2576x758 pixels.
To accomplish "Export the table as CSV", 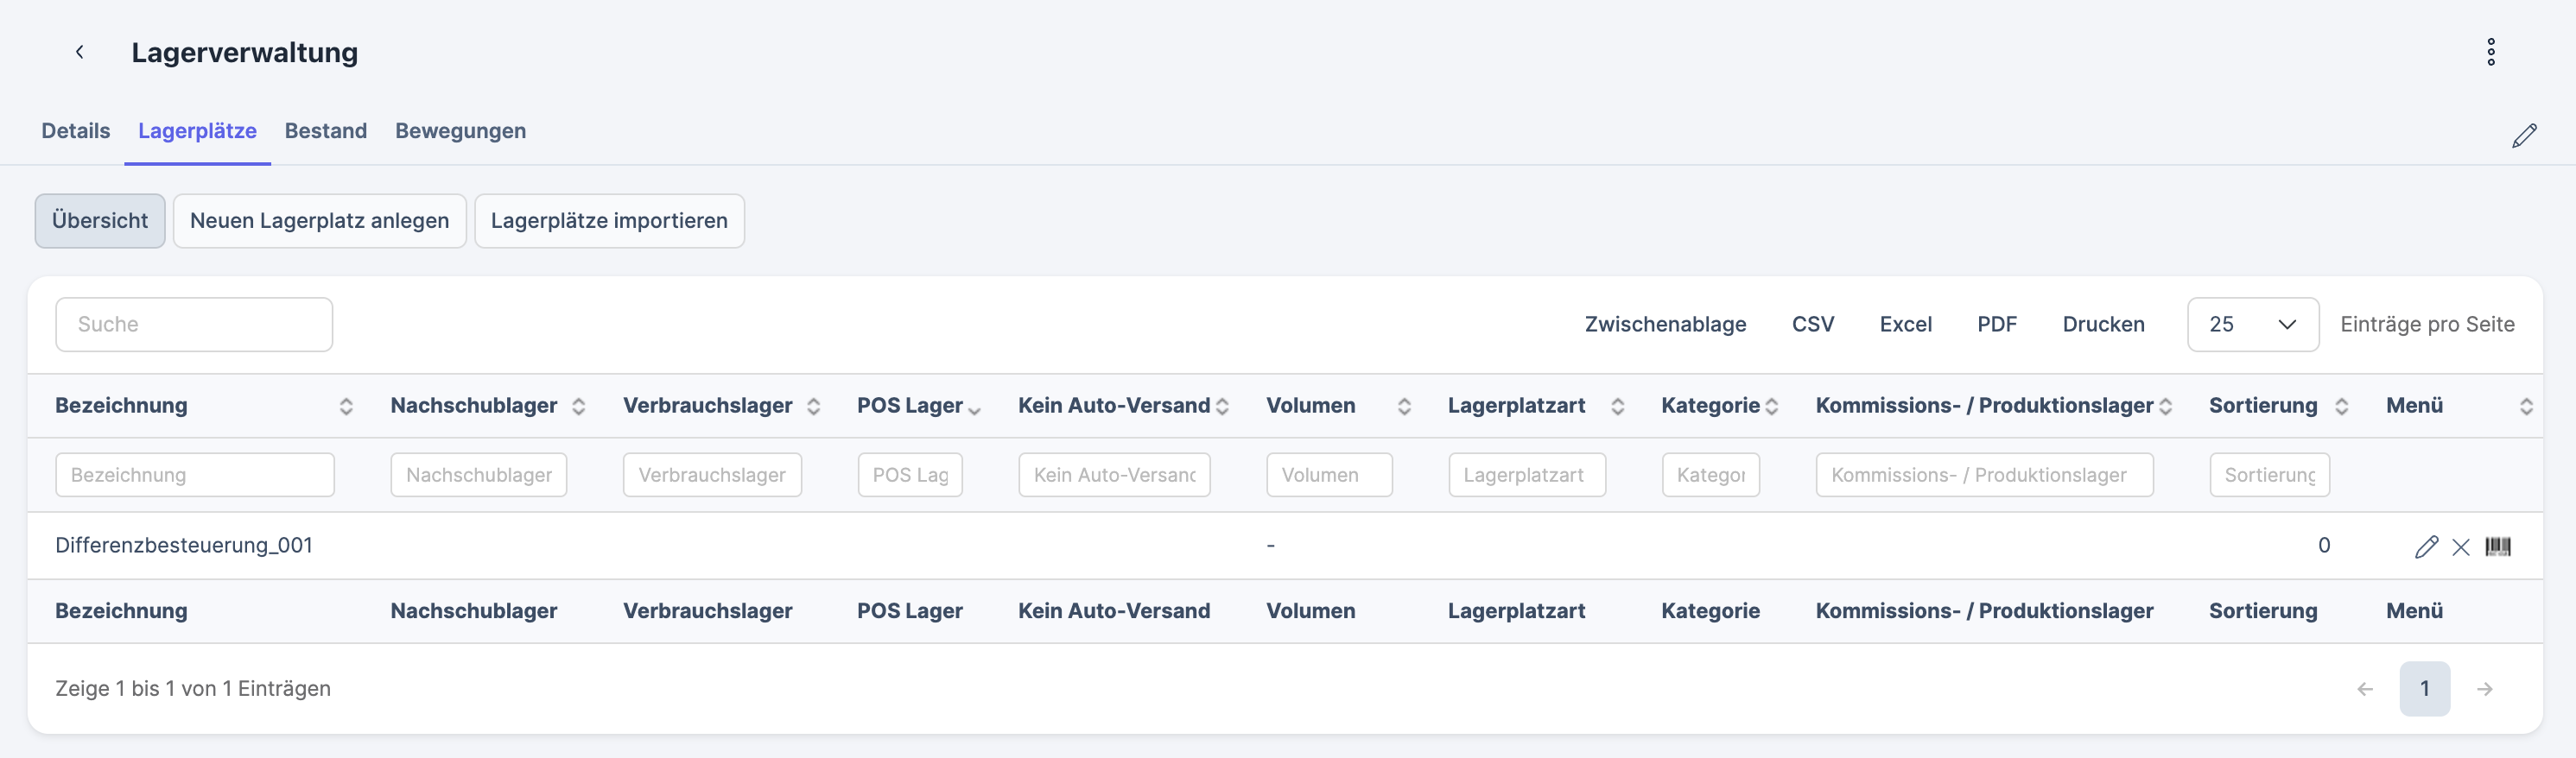I will [1812, 325].
